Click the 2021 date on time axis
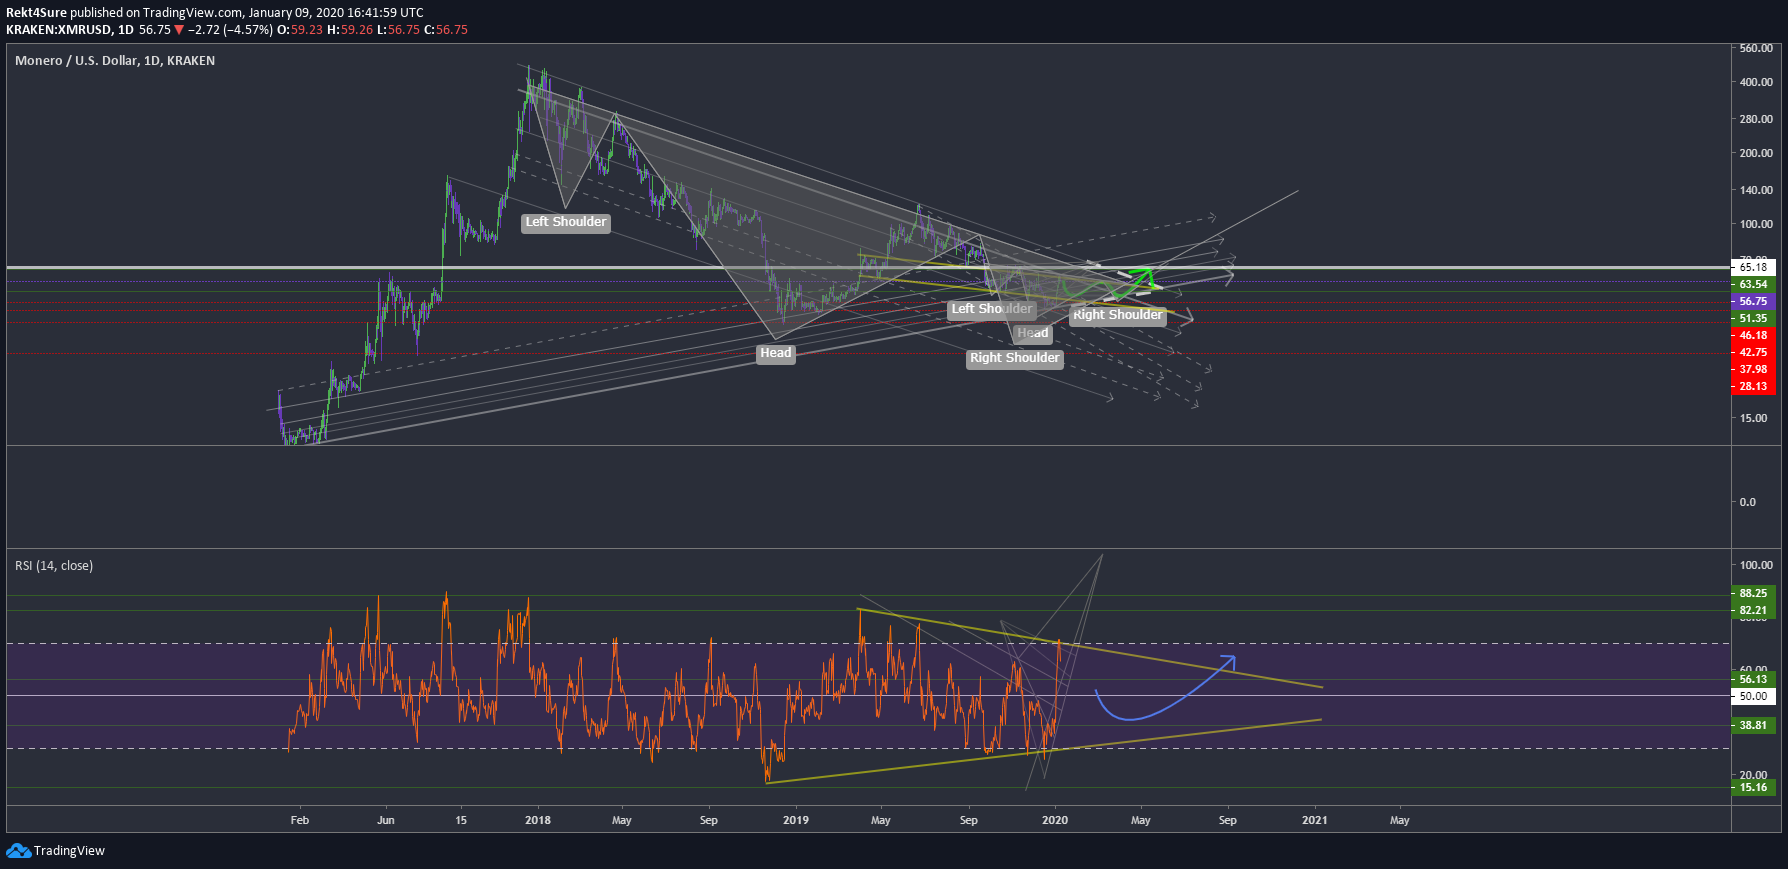Image resolution: width=1788 pixels, height=869 pixels. (1315, 820)
